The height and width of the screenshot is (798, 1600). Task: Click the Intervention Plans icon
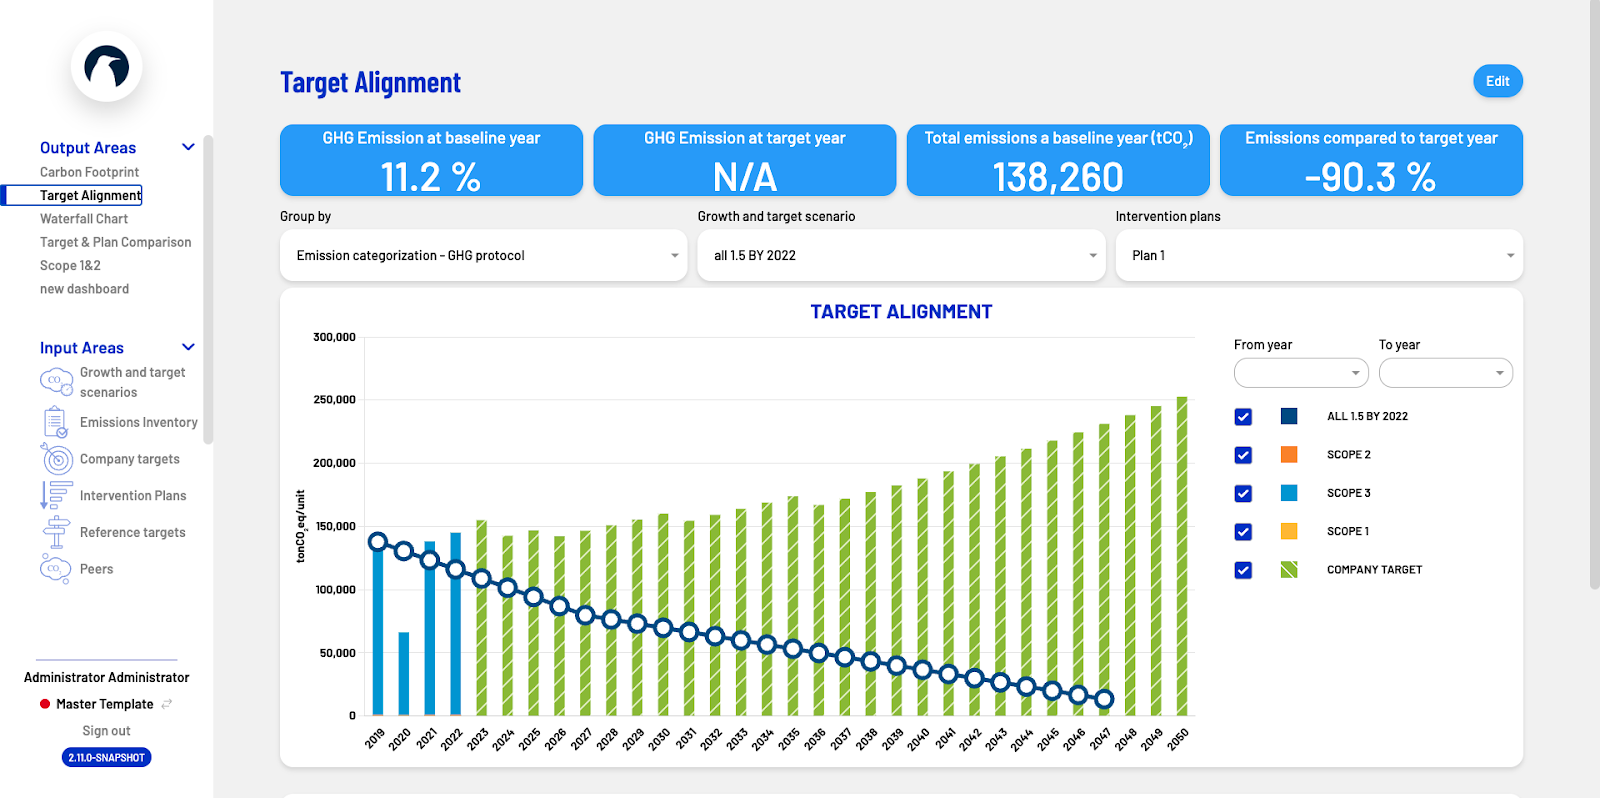coord(56,496)
